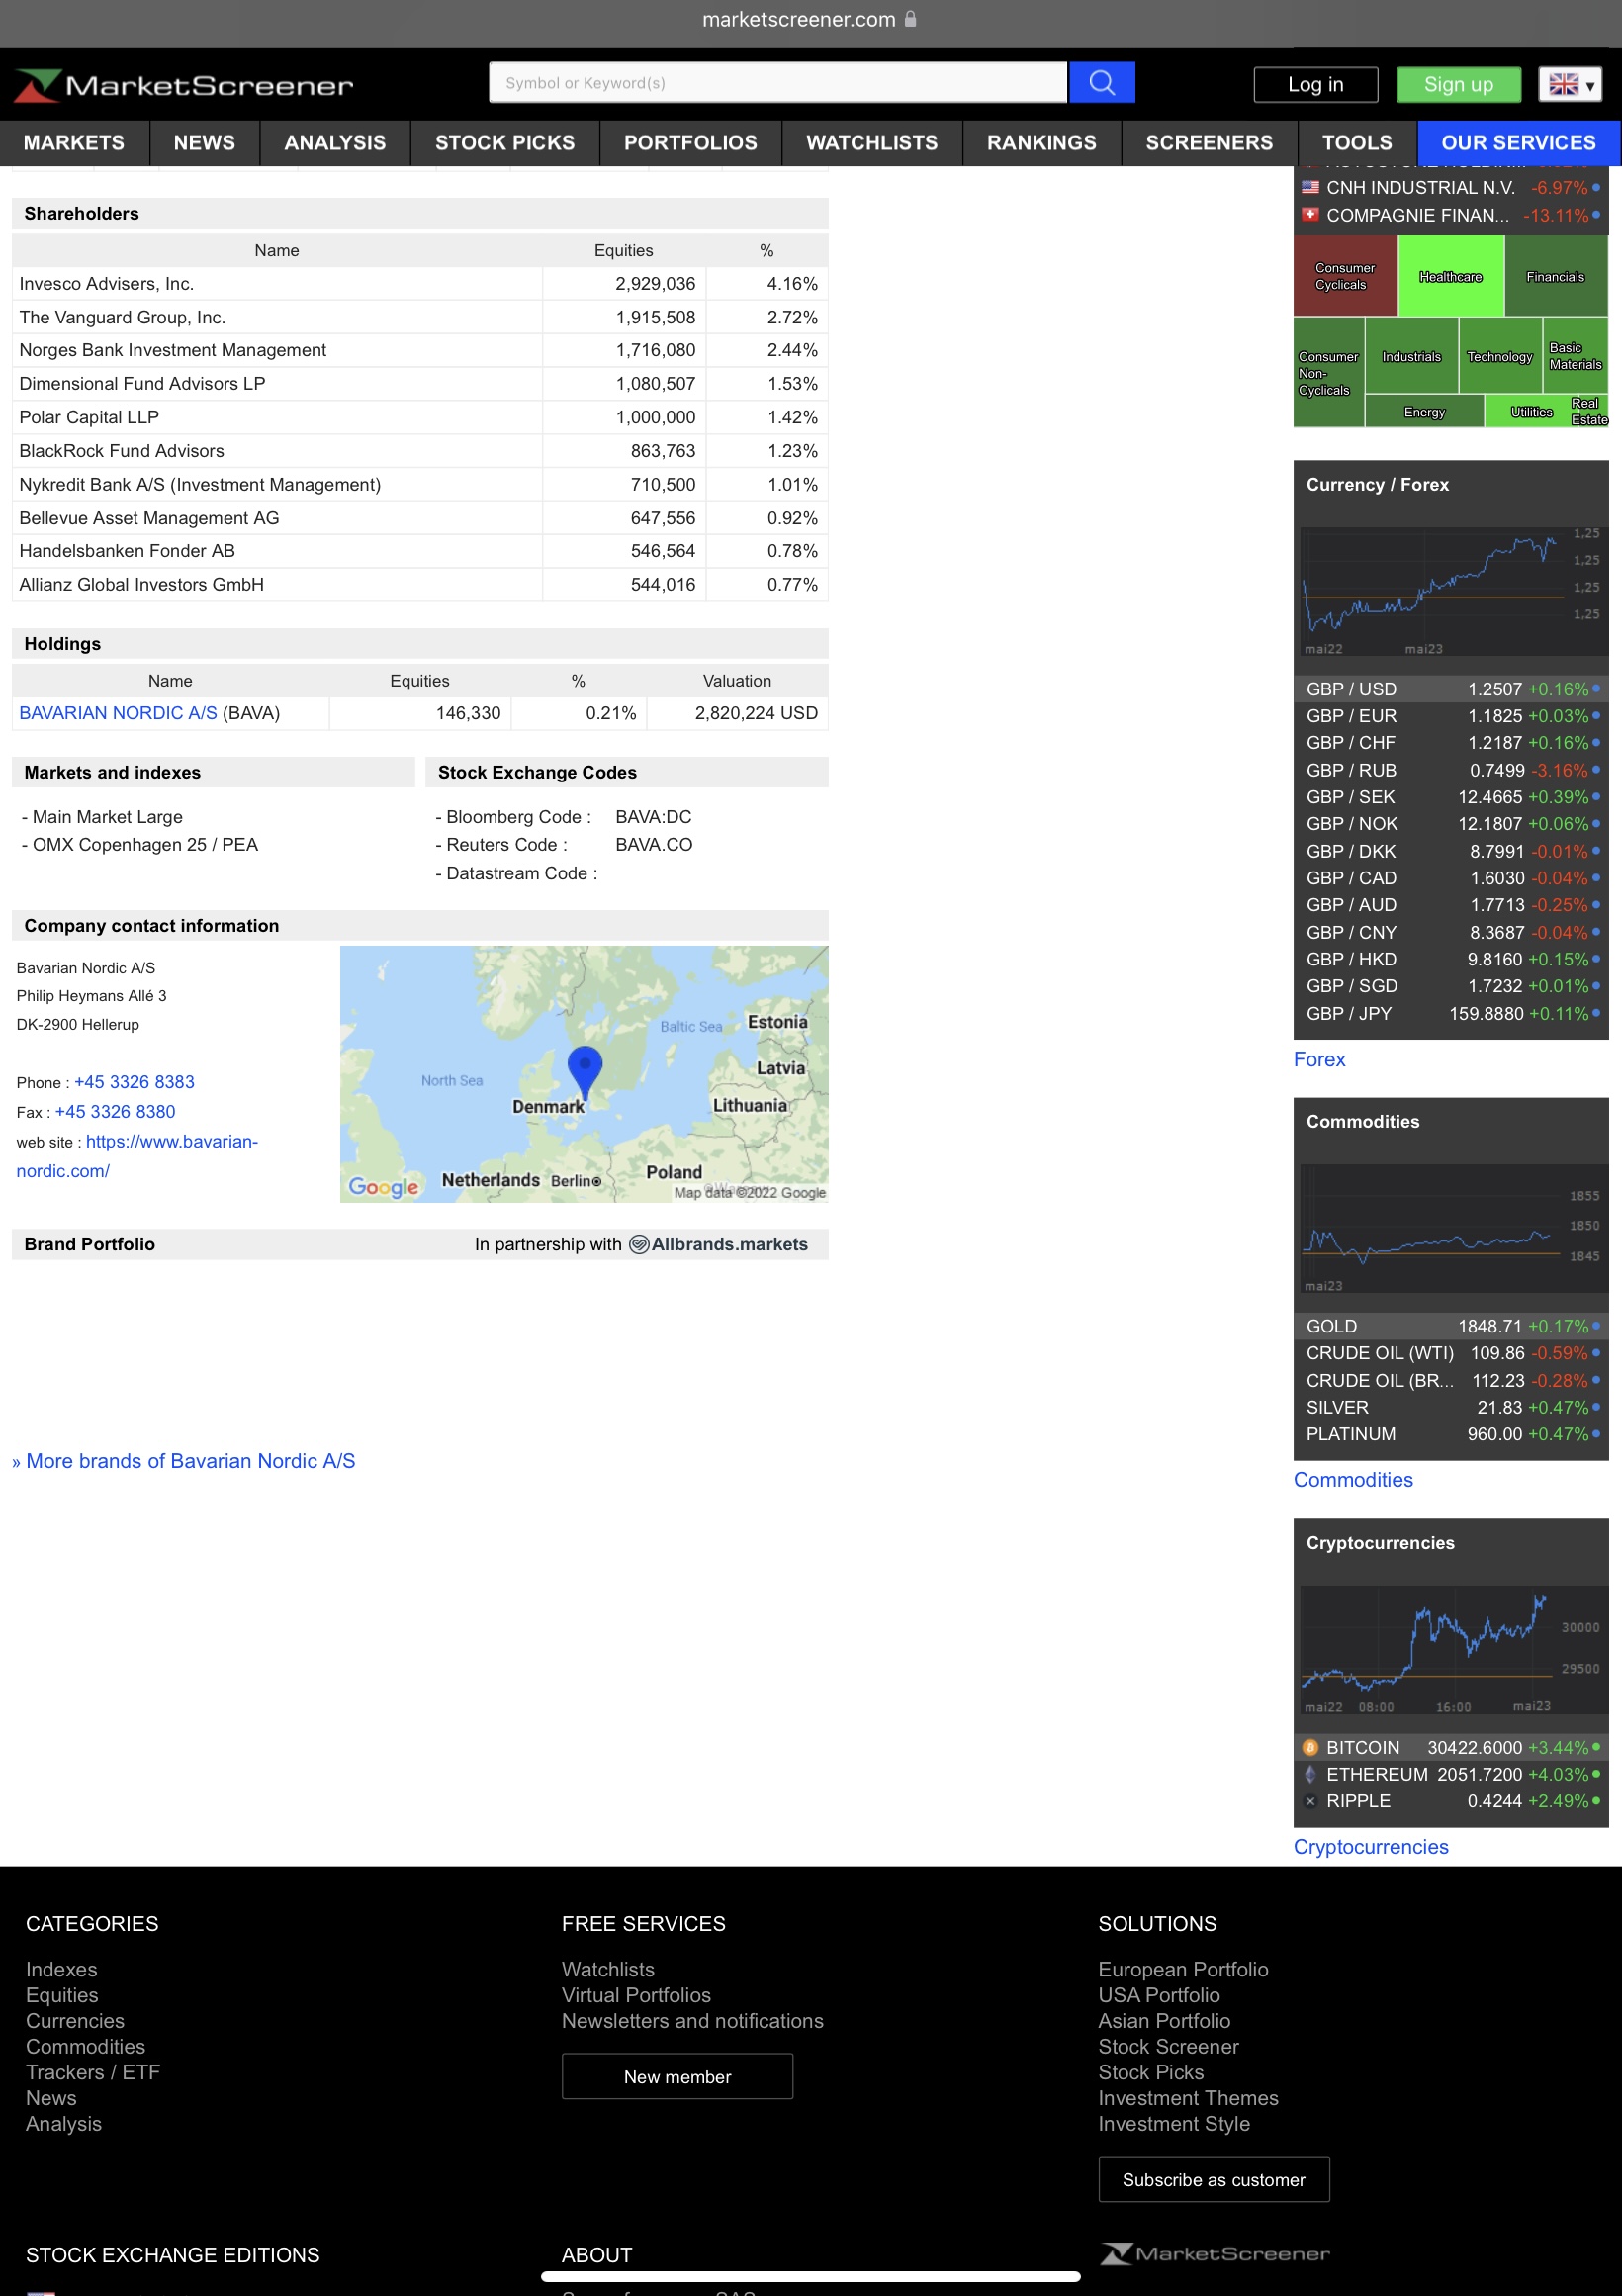Click the blue search magnifier button
The width and height of the screenshot is (1622, 2296).
(1101, 83)
